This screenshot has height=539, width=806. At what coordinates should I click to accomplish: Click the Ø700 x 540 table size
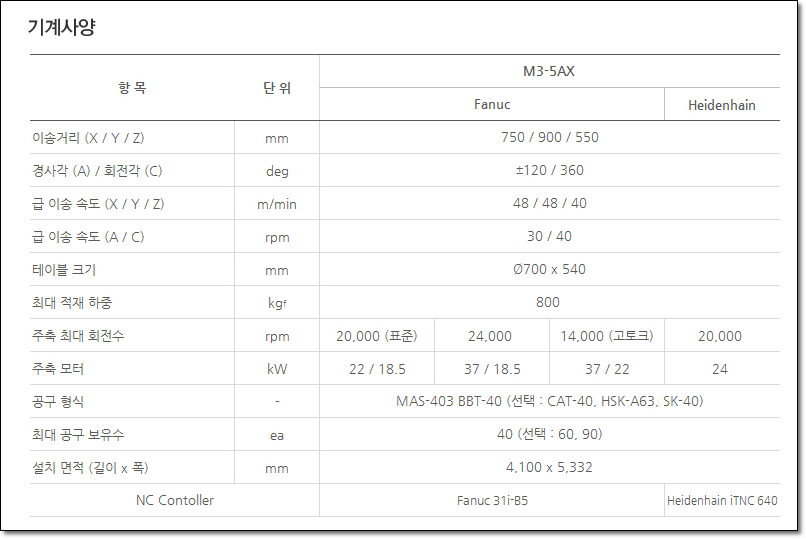[x=549, y=270]
